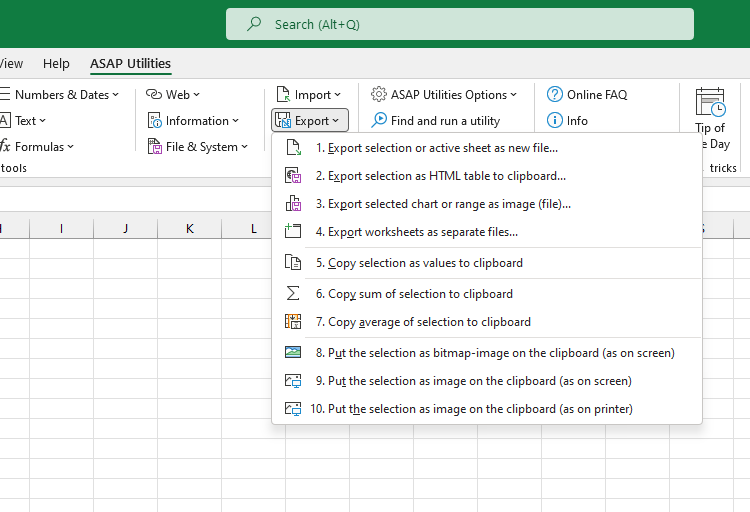Image resolution: width=750 pixels, height=512 pixels.
Task: Expand the ASAP Utilities Options arrow
Action: point(513,95)
